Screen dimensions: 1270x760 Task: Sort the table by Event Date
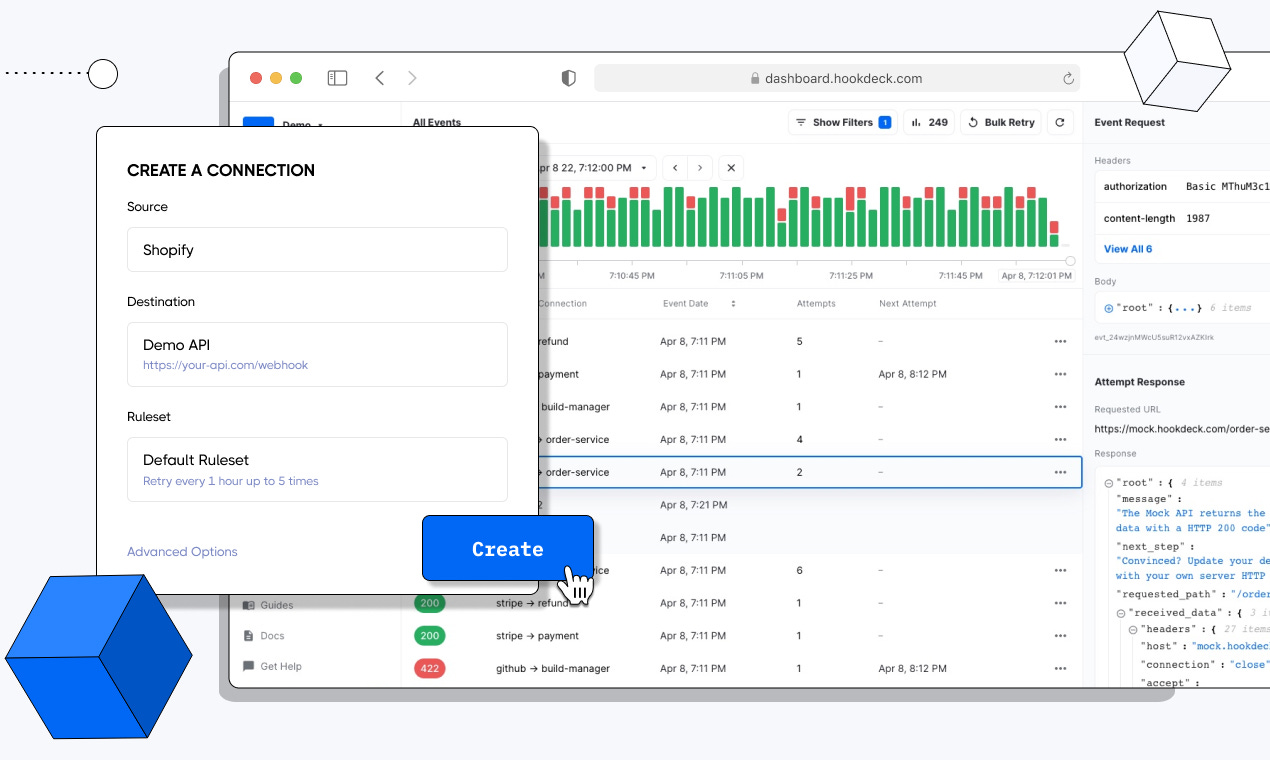coord(699,303)
